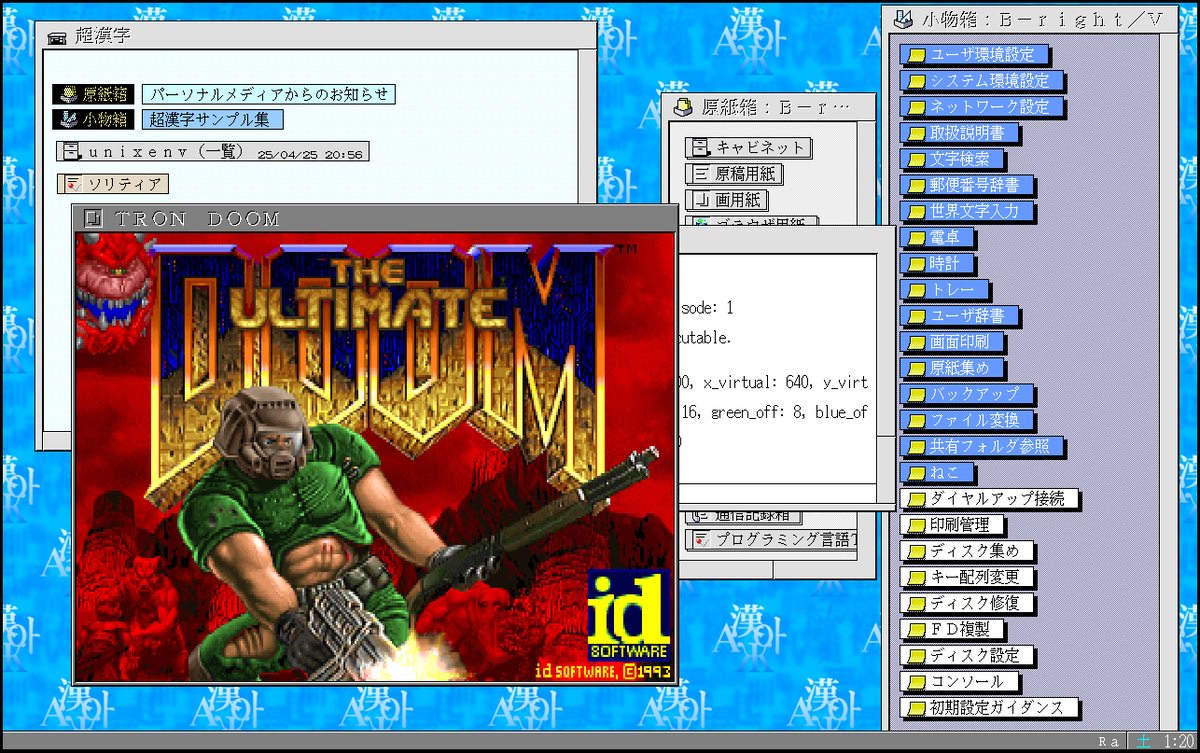
Task: Open the 電卓 calculator
Action: (937, 238)
